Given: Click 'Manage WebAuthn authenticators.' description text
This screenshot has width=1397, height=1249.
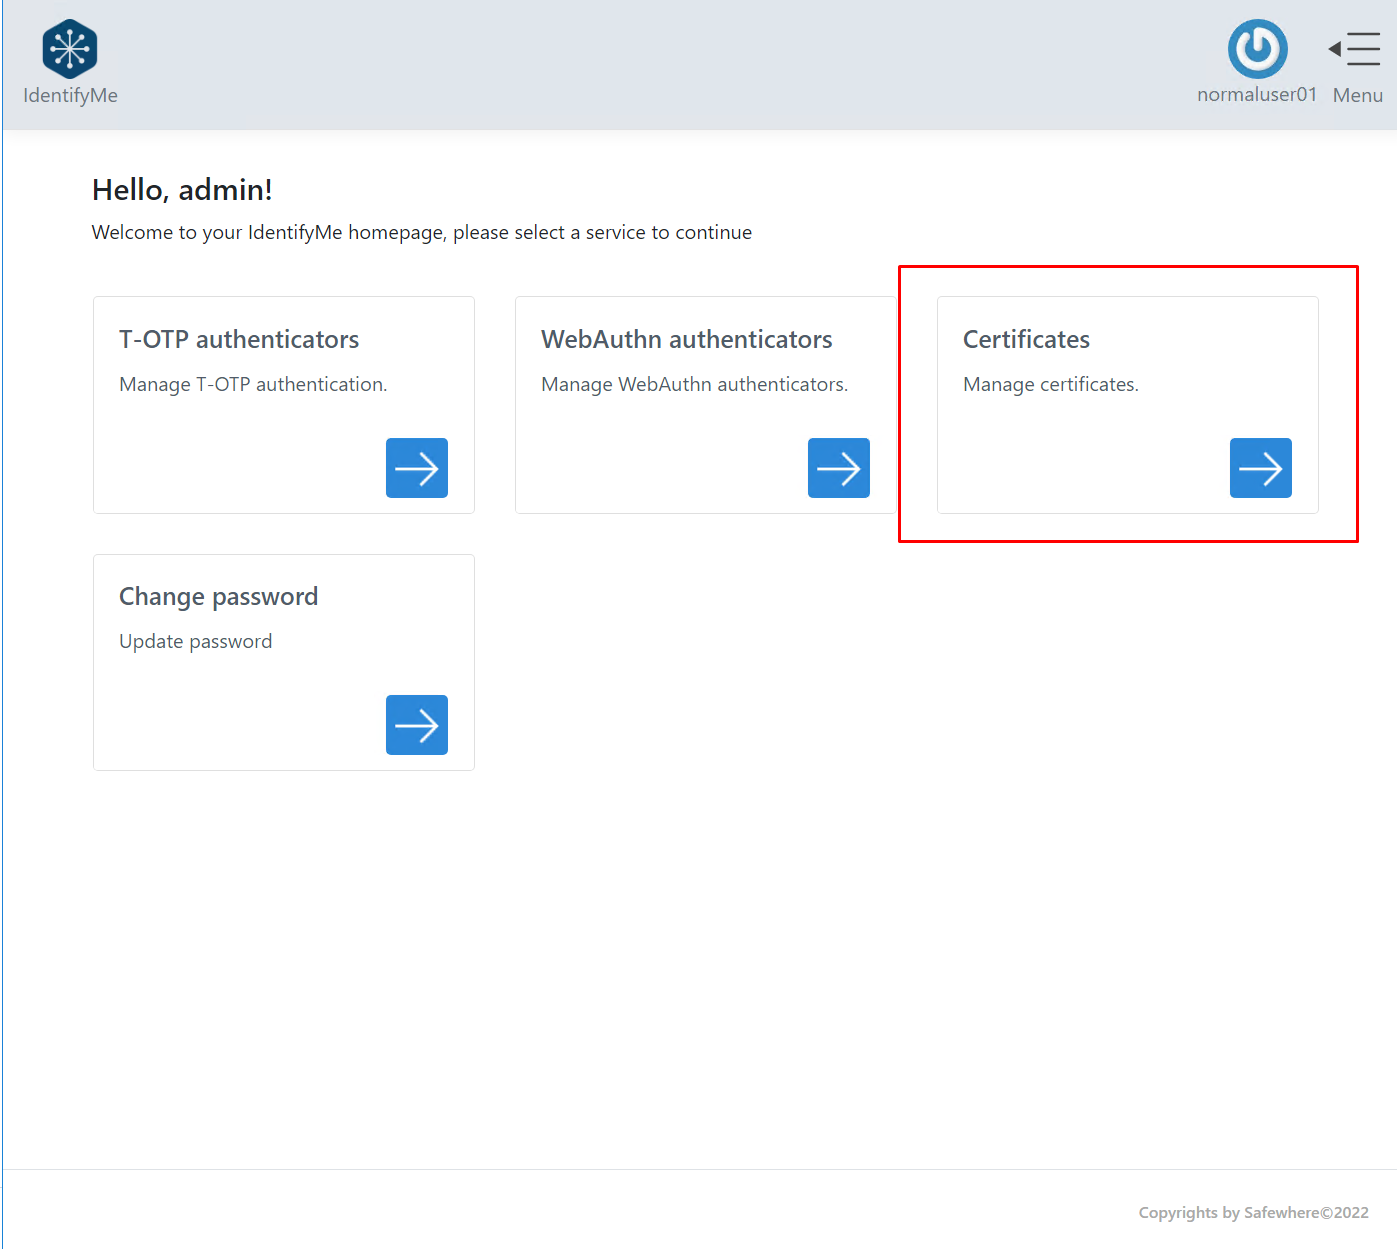Looking at the screenshot, I should (x=694, y=385).
